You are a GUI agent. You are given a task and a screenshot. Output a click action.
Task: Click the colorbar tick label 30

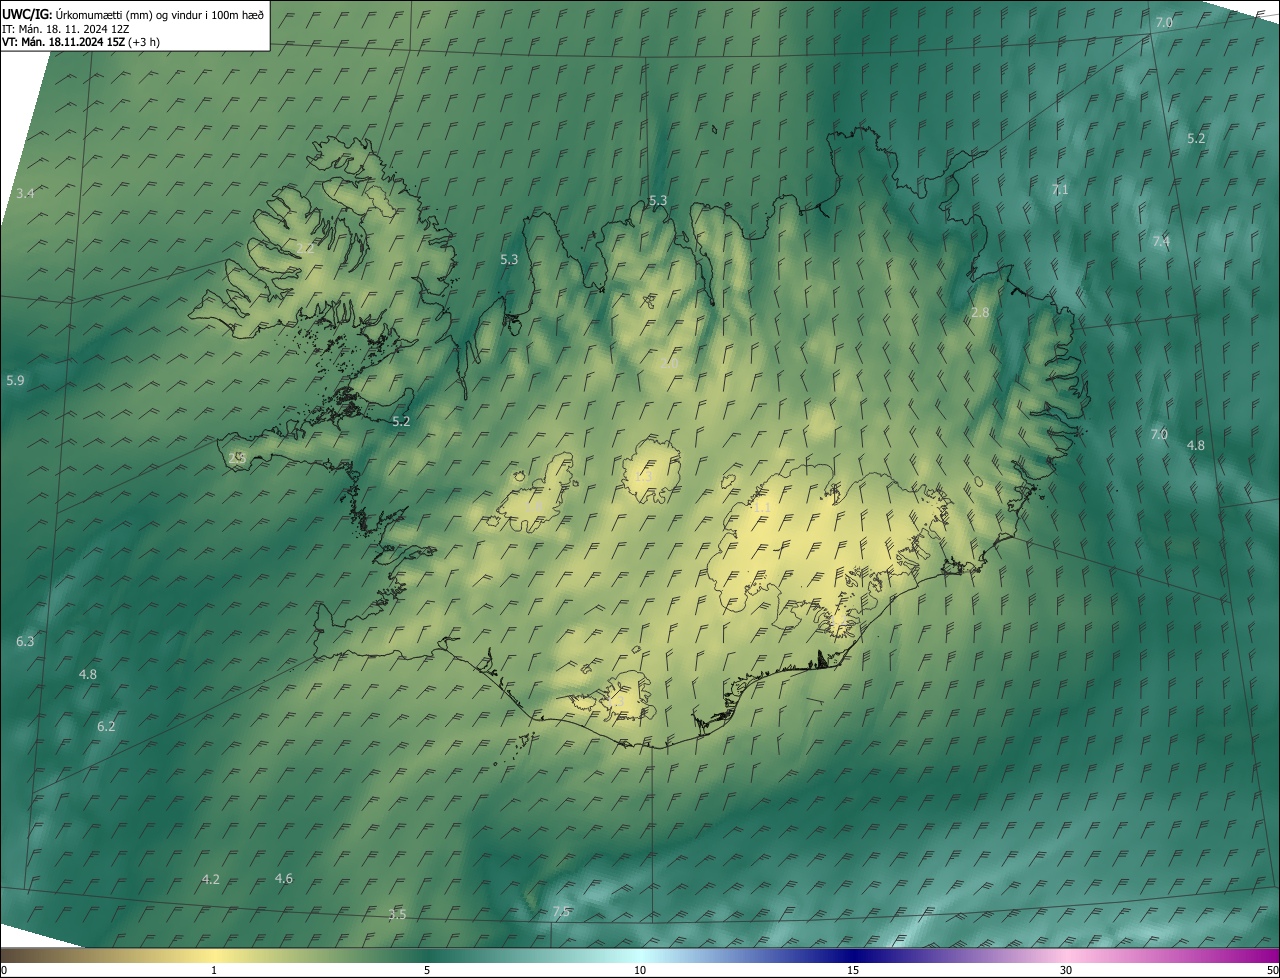[1066, 970]
